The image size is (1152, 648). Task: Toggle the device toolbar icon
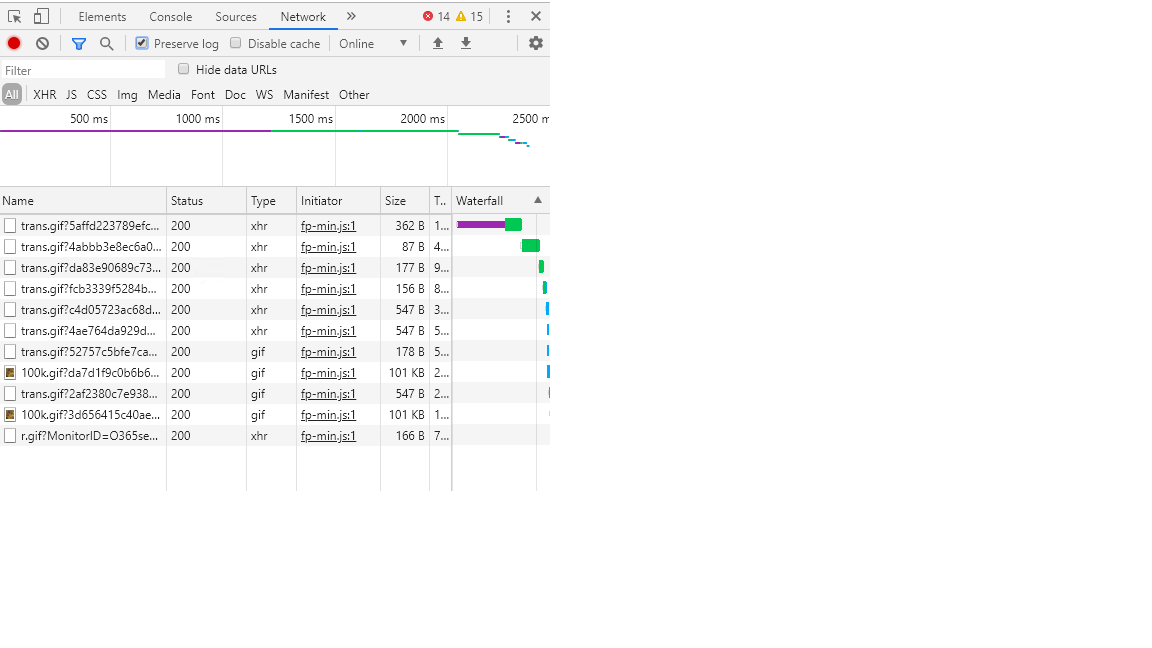click(41, 16)
